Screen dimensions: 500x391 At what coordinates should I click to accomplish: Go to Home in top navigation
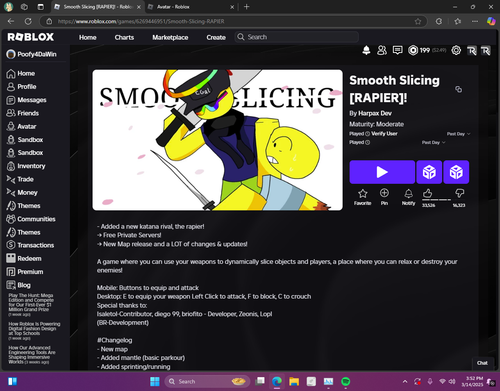coord(88,37)
